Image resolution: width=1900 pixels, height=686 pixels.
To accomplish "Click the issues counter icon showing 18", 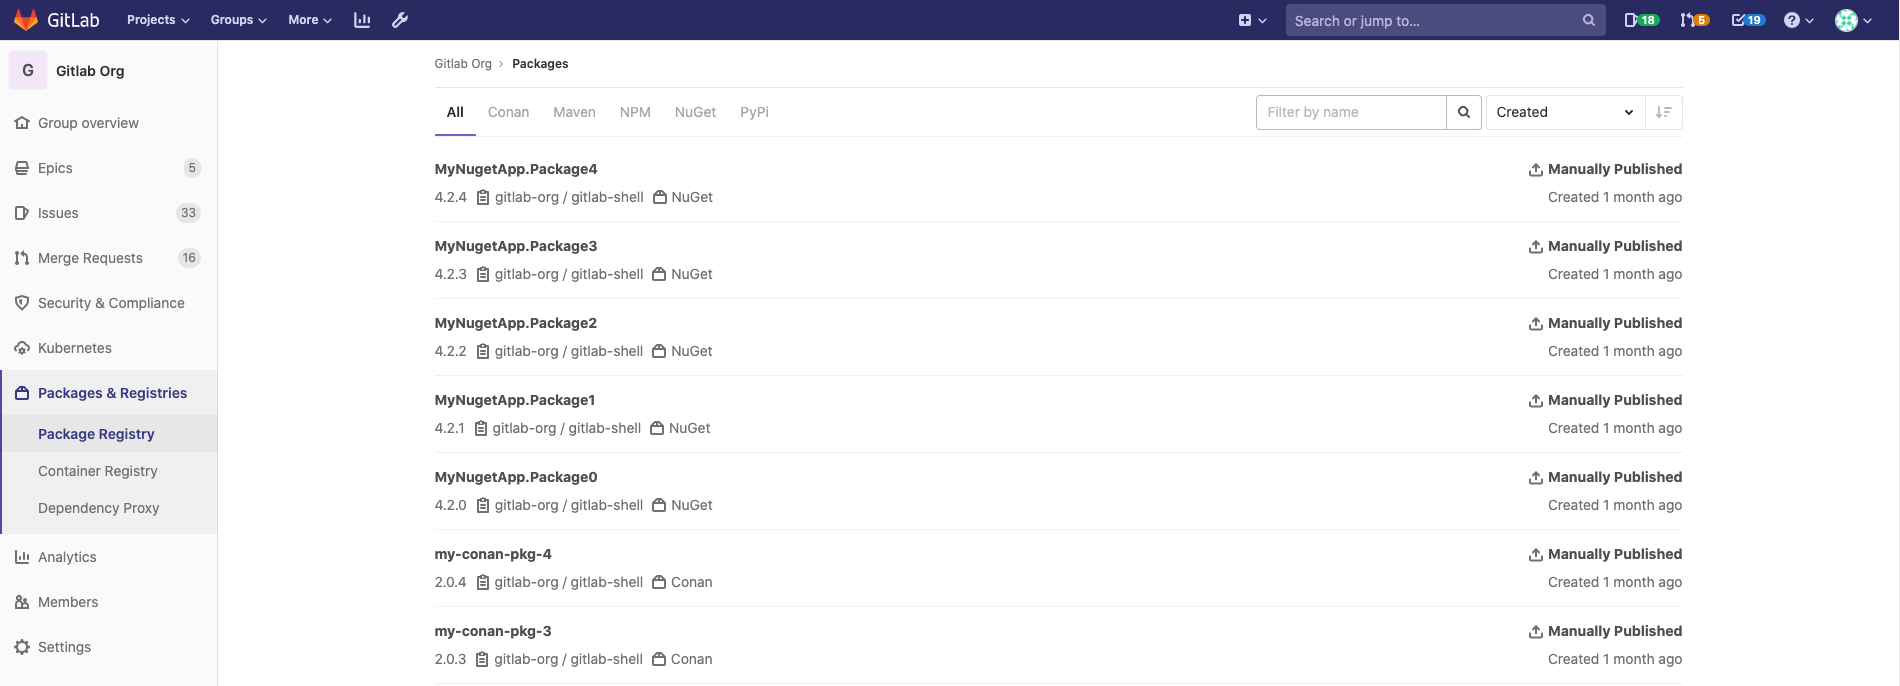I will (x=1640, y=20).
